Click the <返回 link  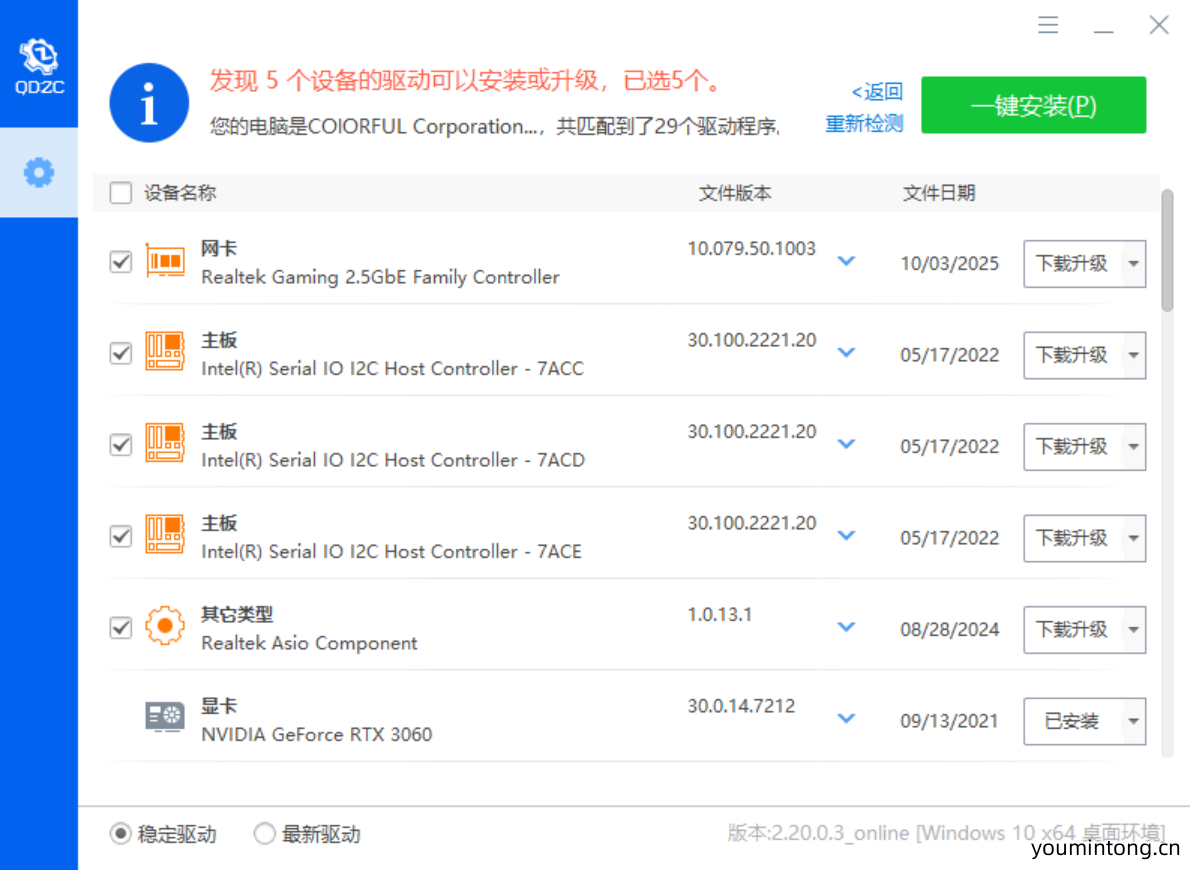[877, 92]
